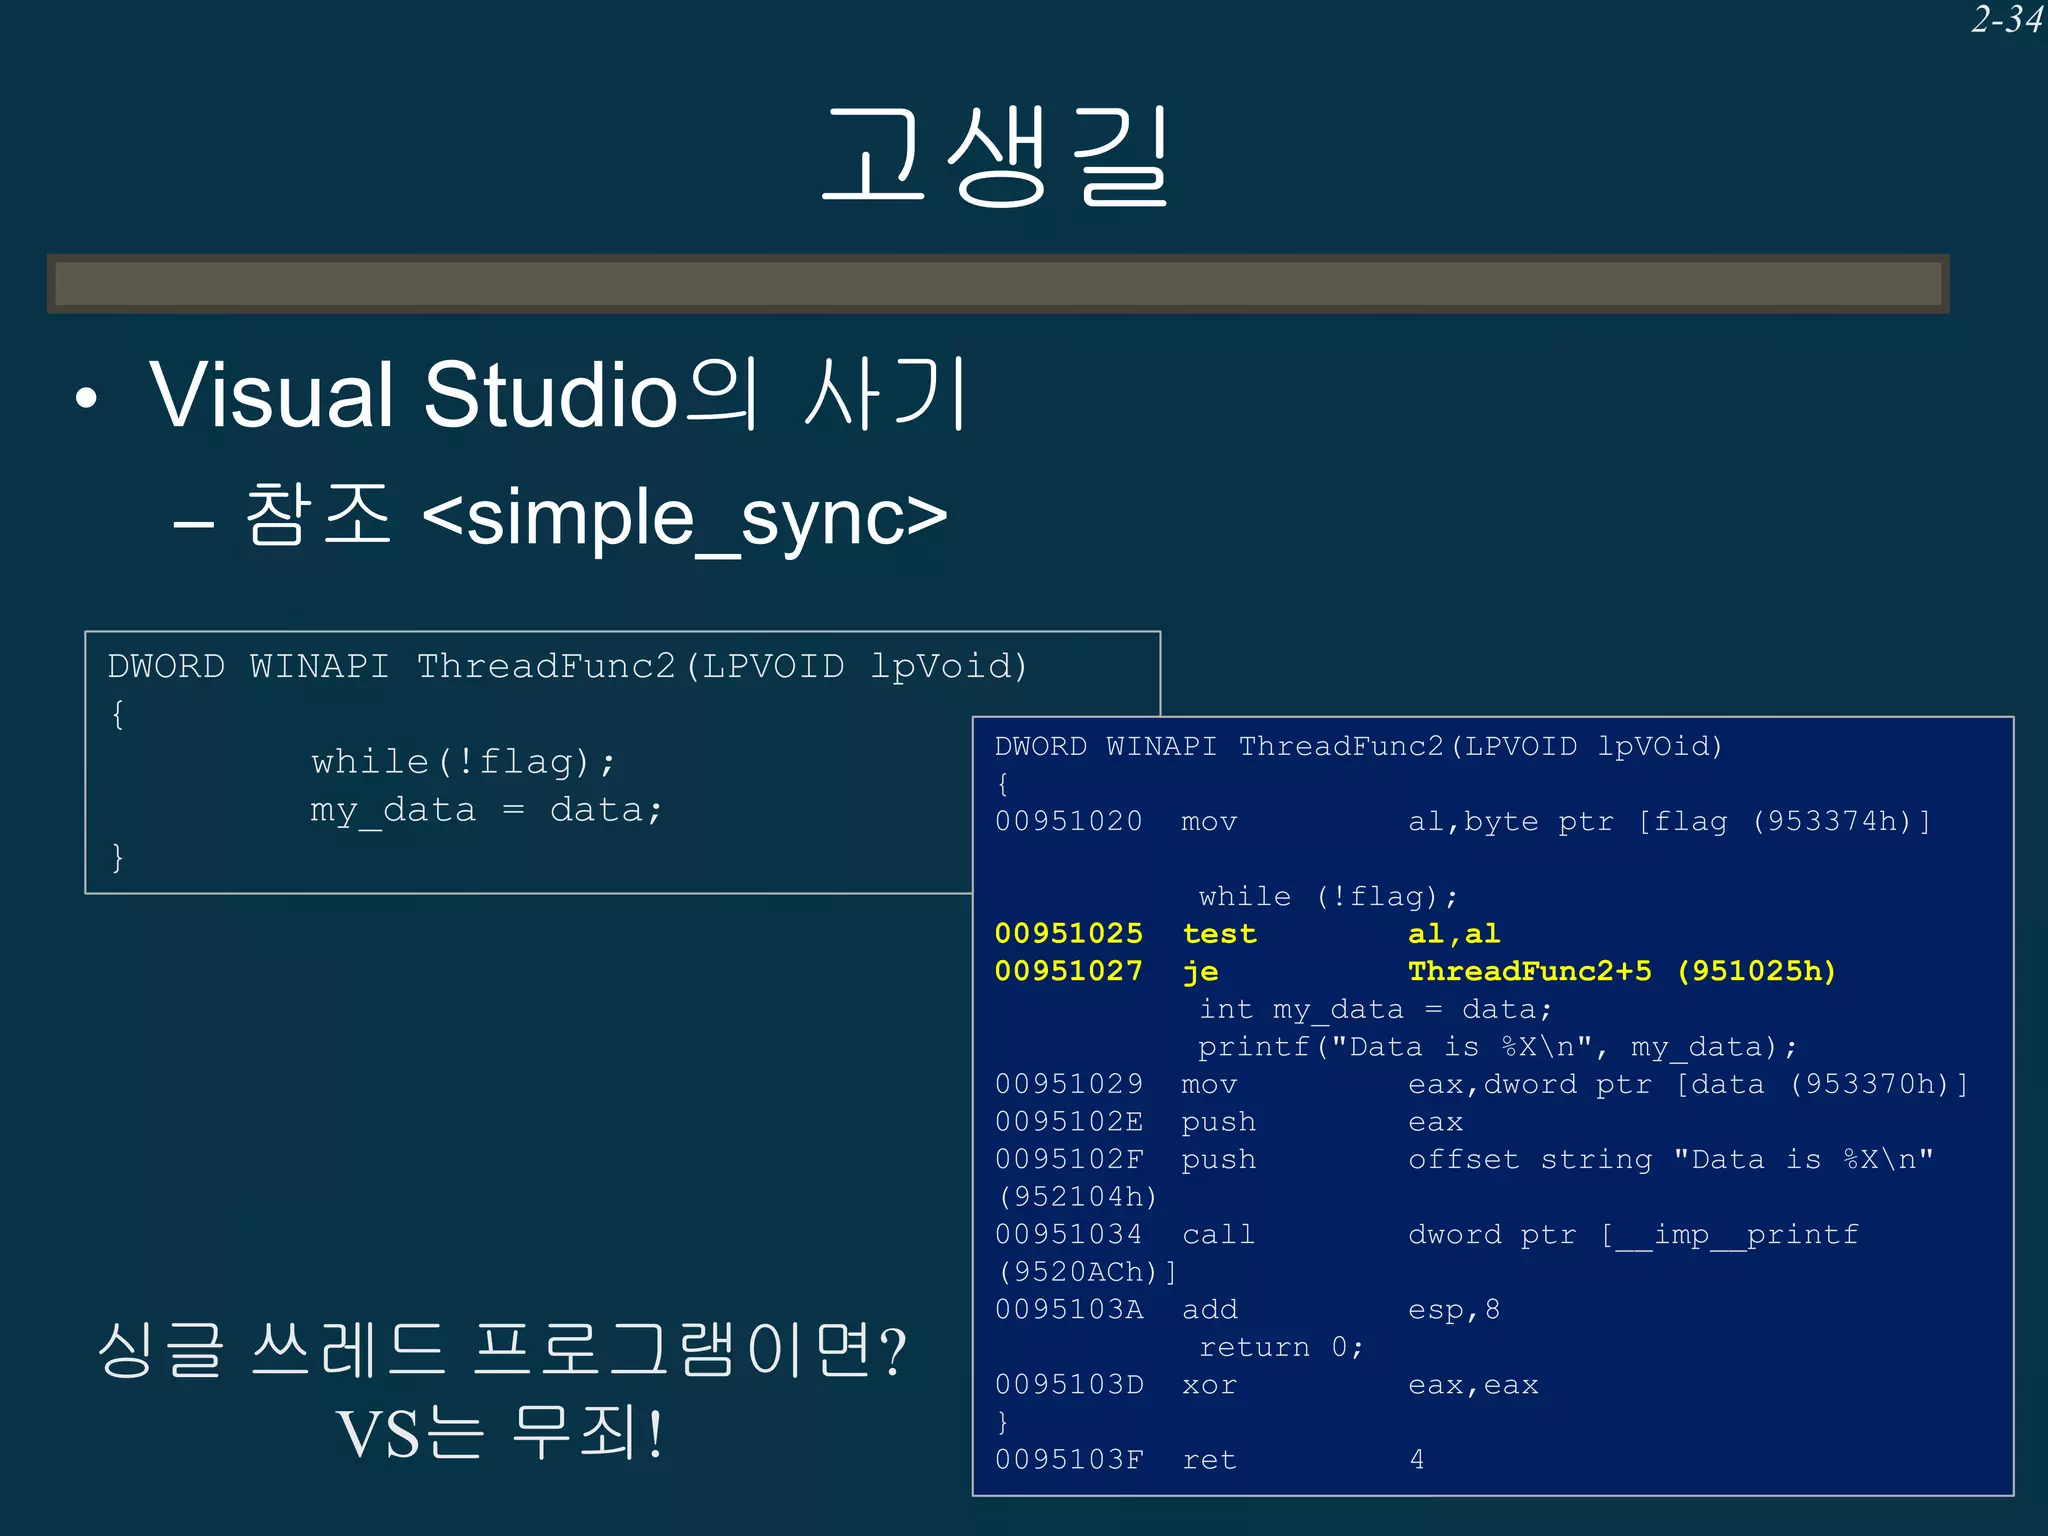Click the sub-bullet 참조 <simple_sync>

(x=596, y=517)
